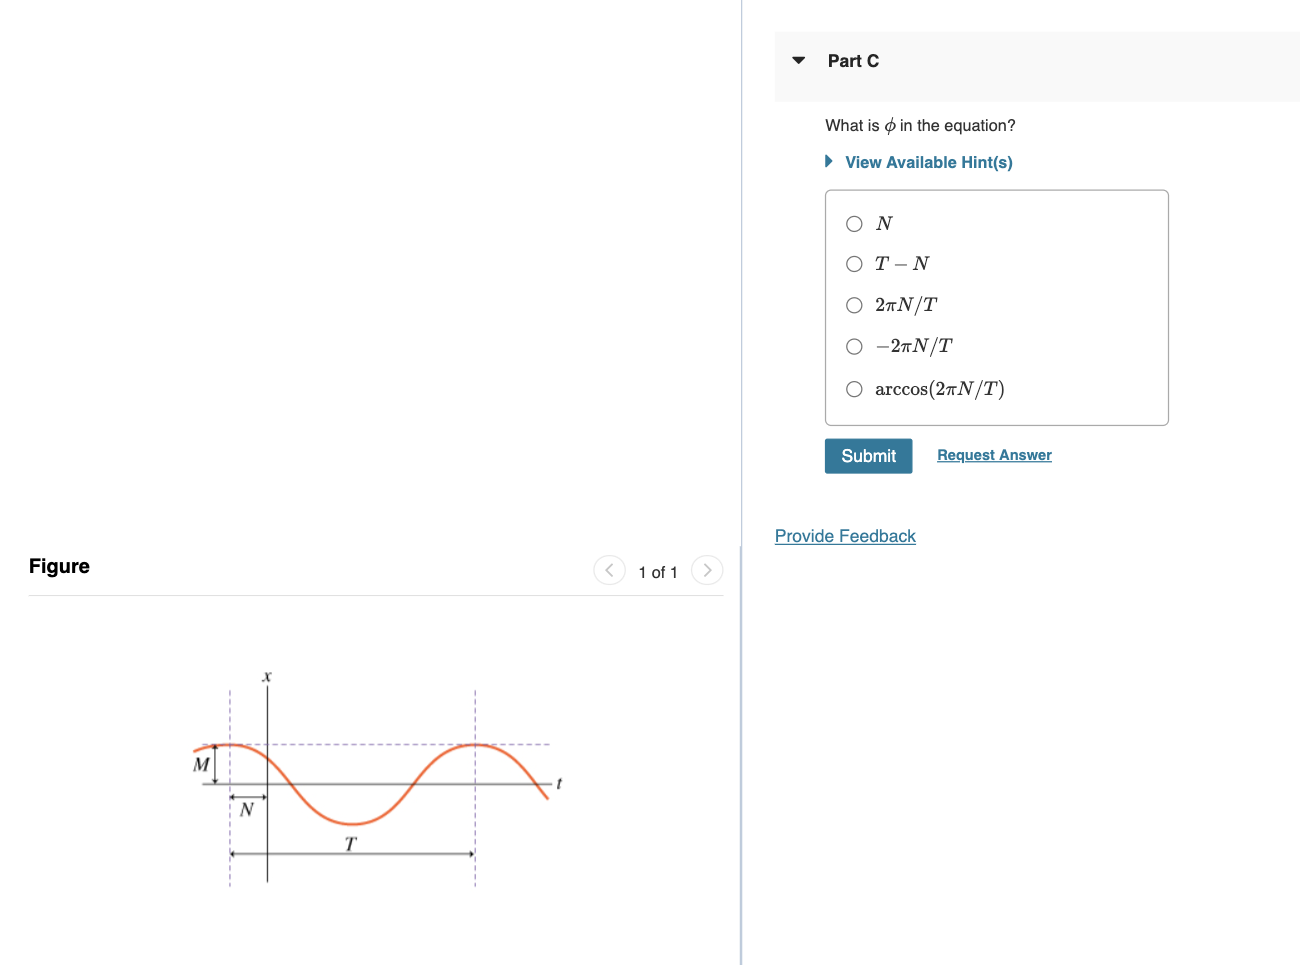Open the Request Answer link
This screenshot has height=972, width=1300.
(994, 455)
